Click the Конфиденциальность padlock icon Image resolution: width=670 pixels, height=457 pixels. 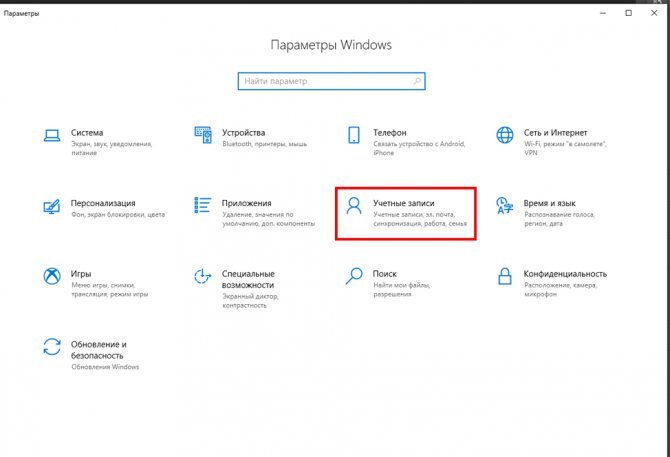[505, 276]
